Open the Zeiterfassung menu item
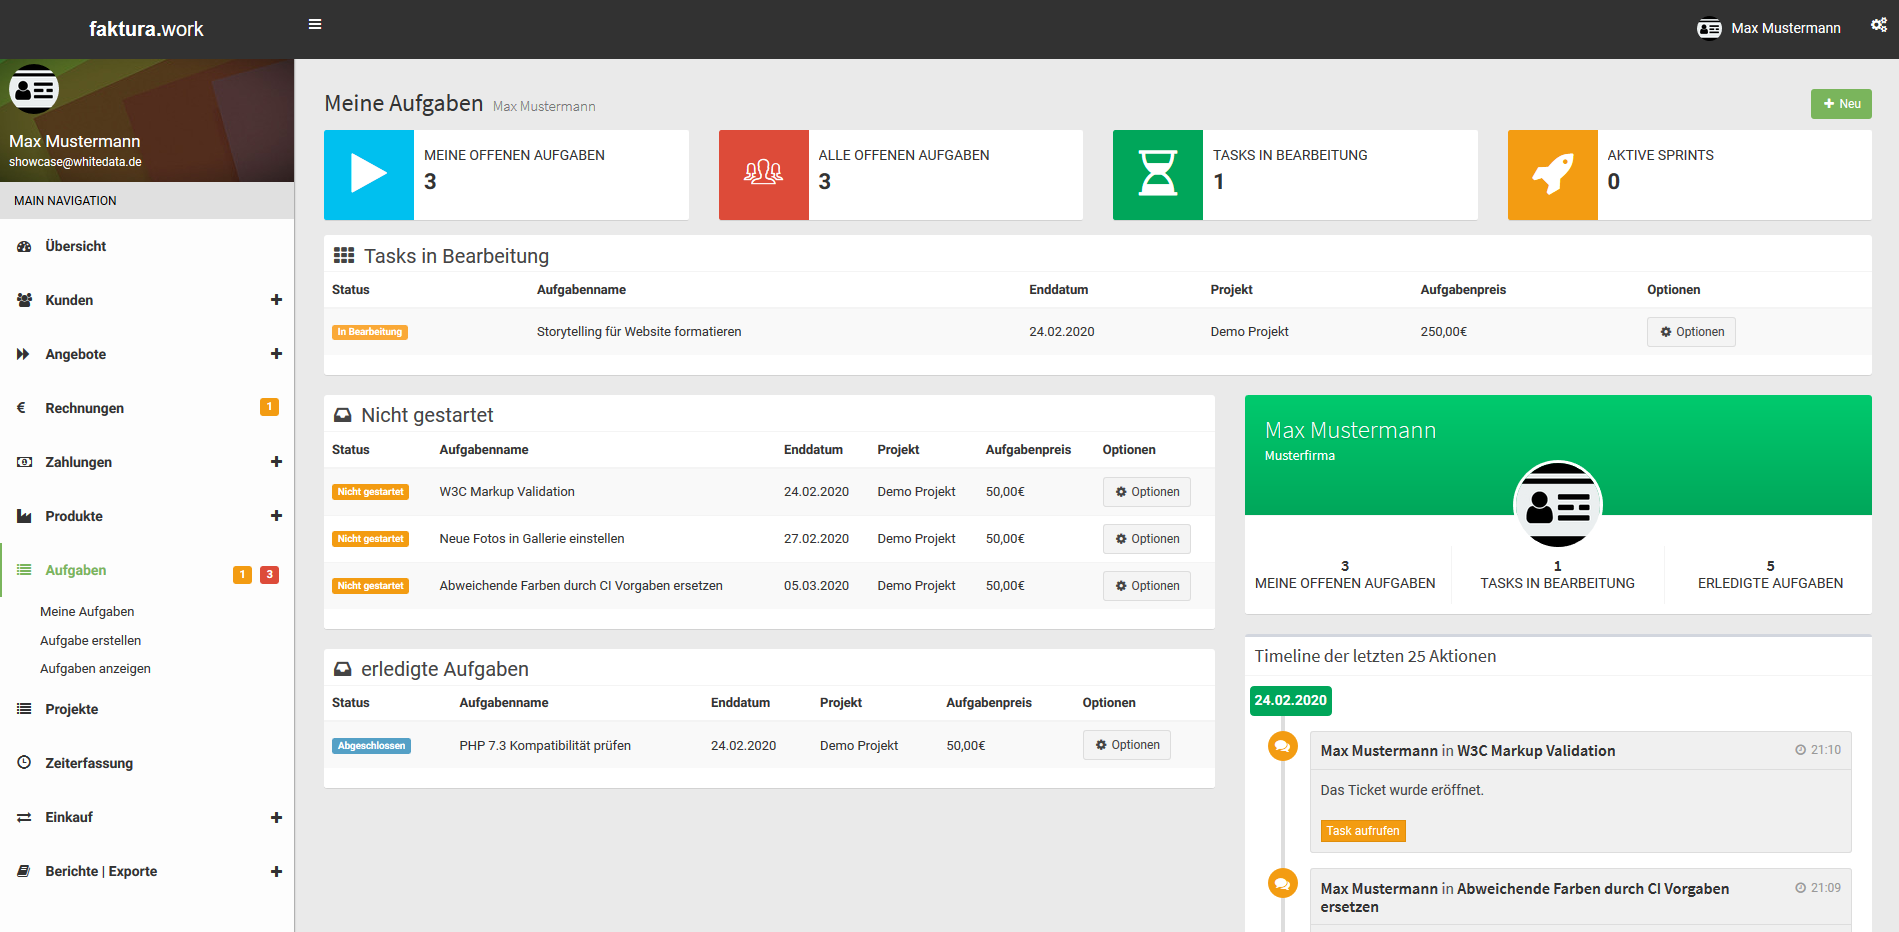 [x=147, y=763]
